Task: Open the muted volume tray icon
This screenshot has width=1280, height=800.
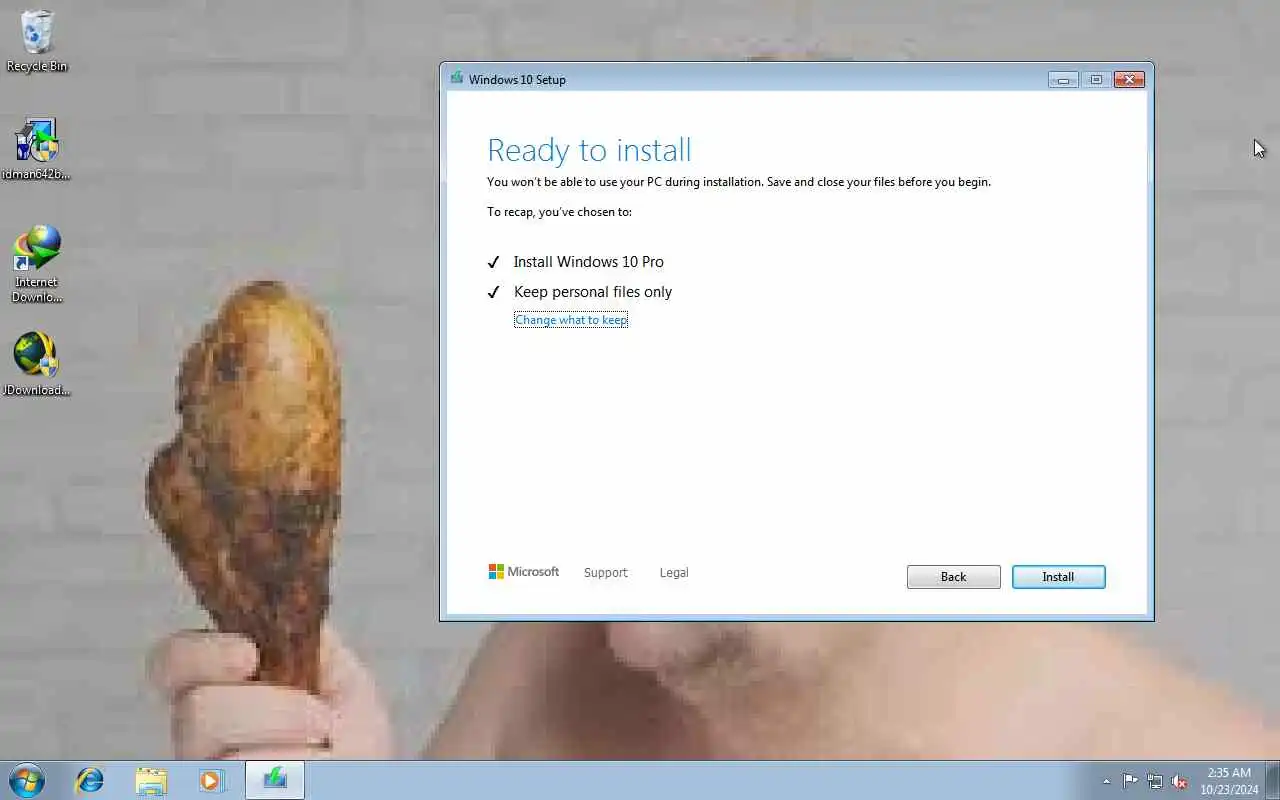Action: point(1179,781)
